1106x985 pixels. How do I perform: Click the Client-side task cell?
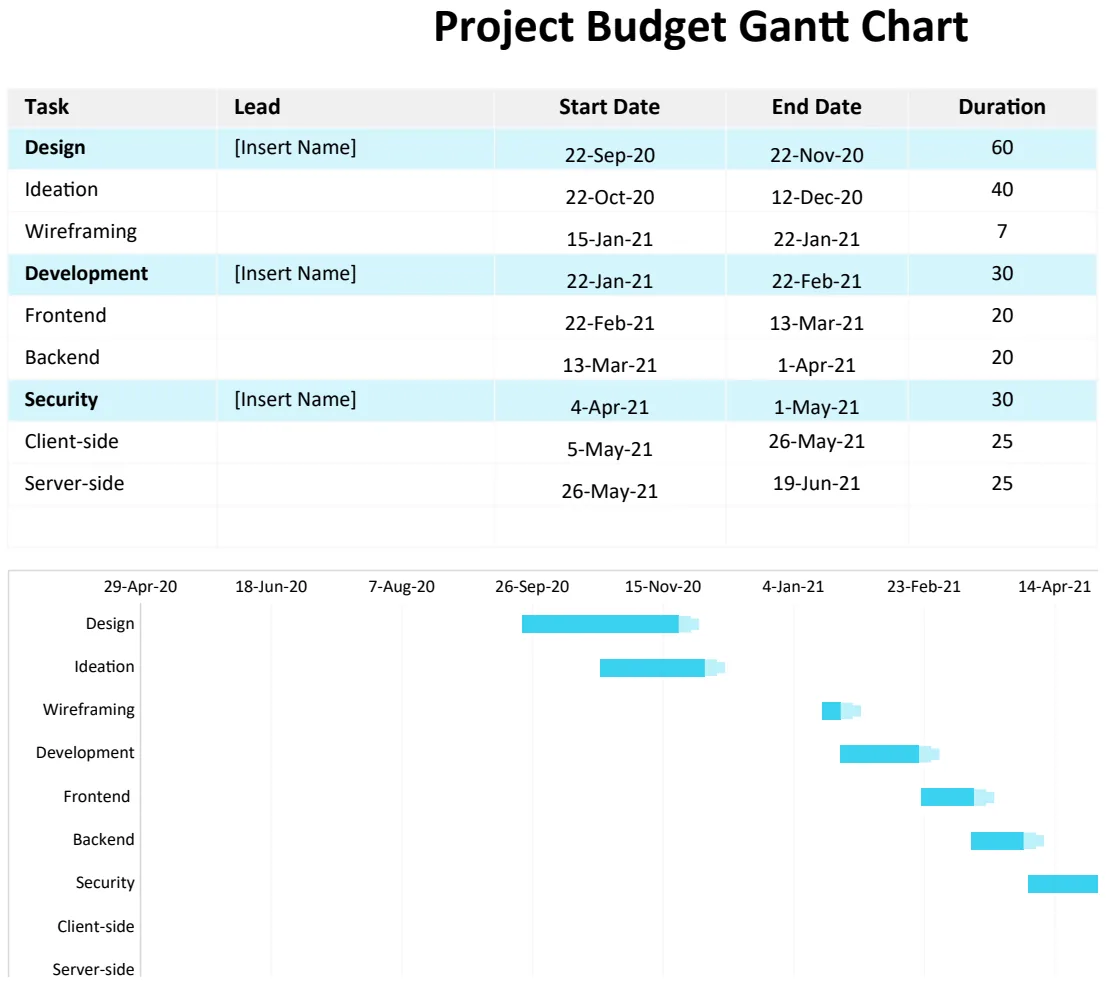pos(71,441)
